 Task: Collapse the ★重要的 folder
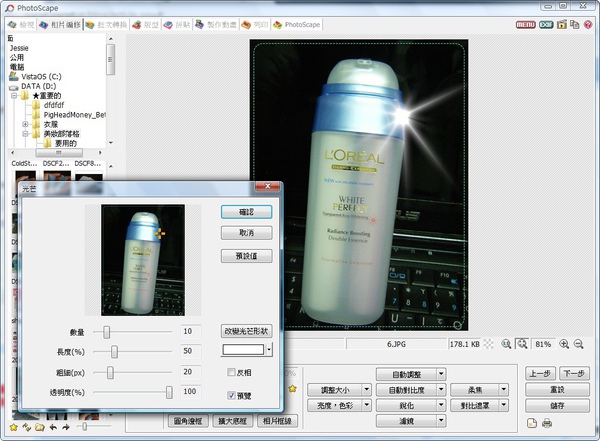(14, 95)
